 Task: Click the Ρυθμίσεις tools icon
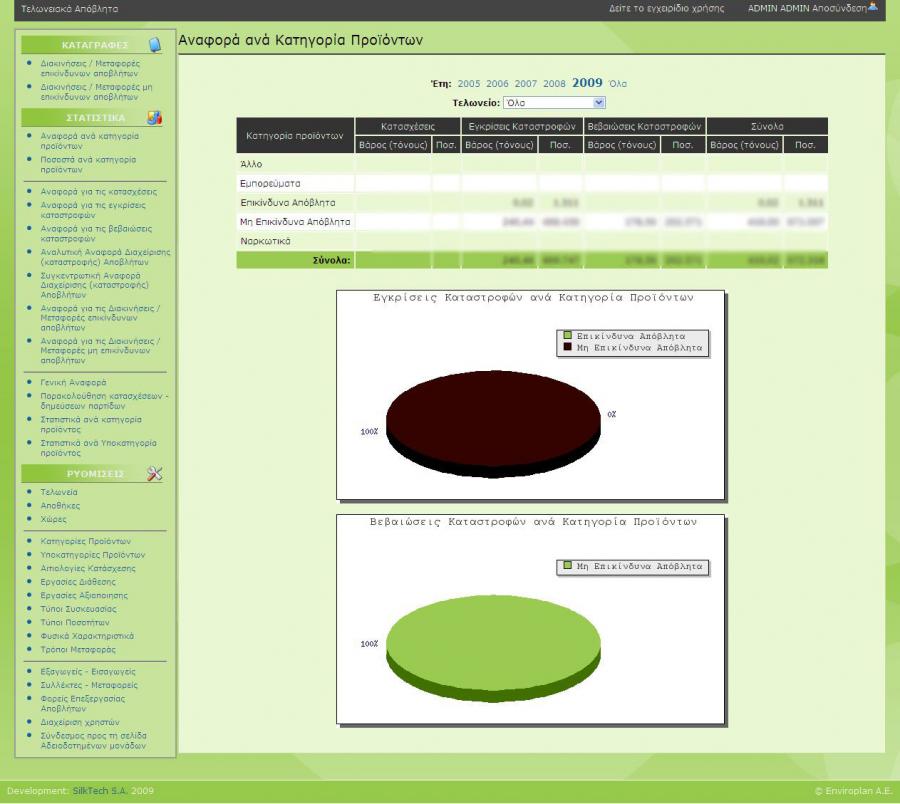tap(154, 473)
